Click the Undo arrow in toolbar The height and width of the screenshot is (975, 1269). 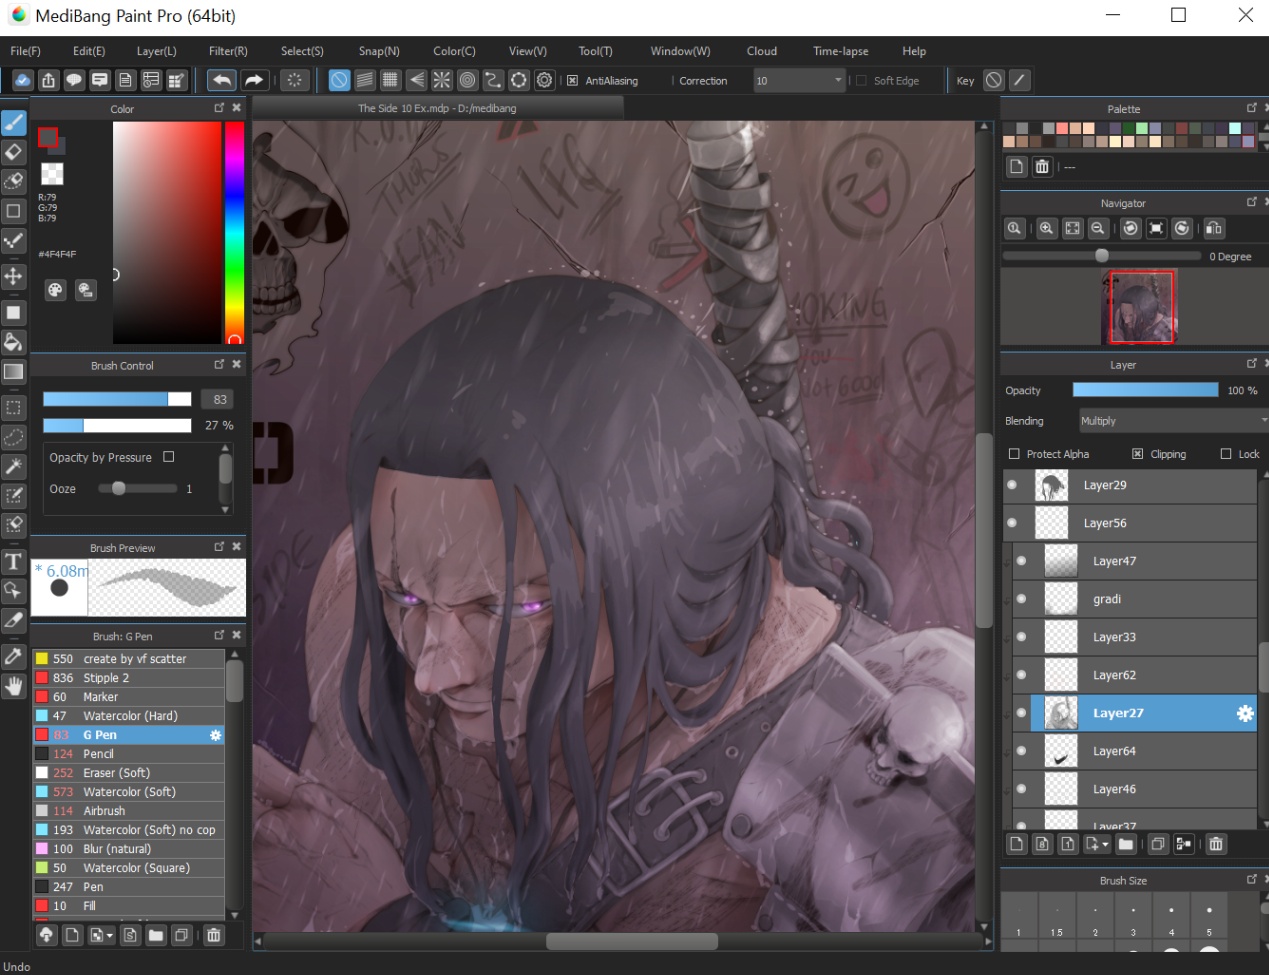222,80
